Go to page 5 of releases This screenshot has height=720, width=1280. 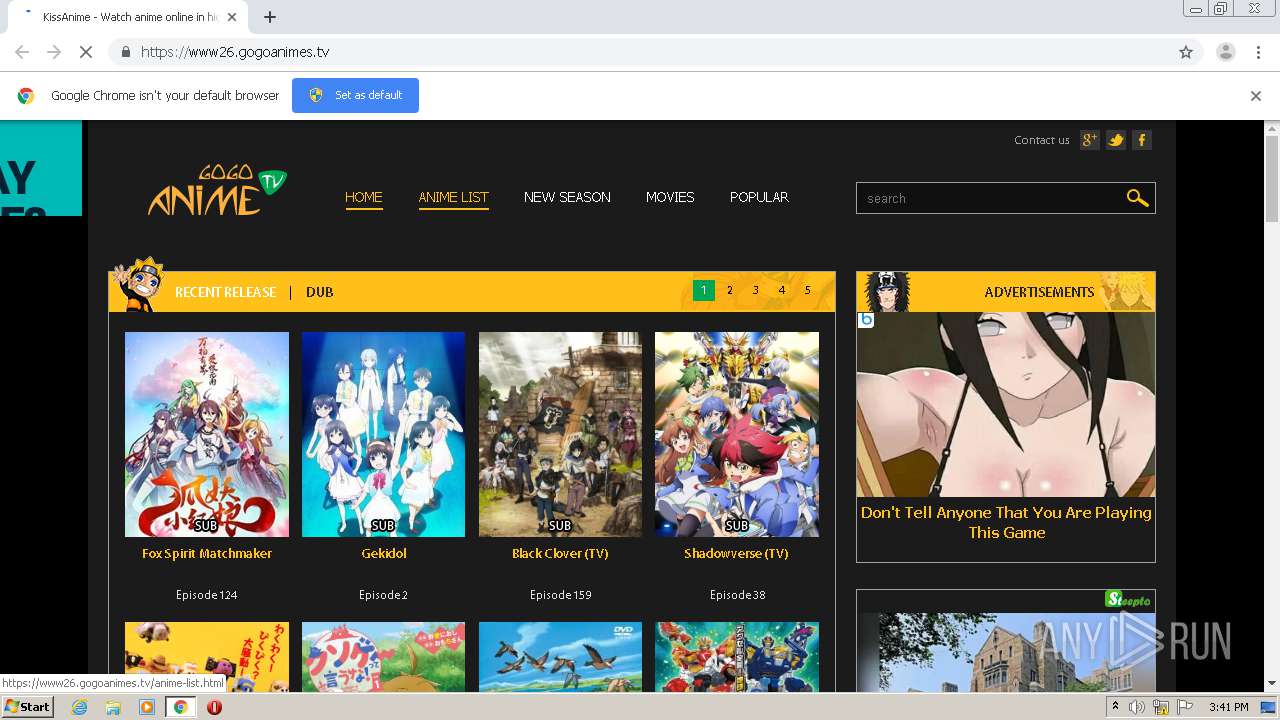[808, 290]
